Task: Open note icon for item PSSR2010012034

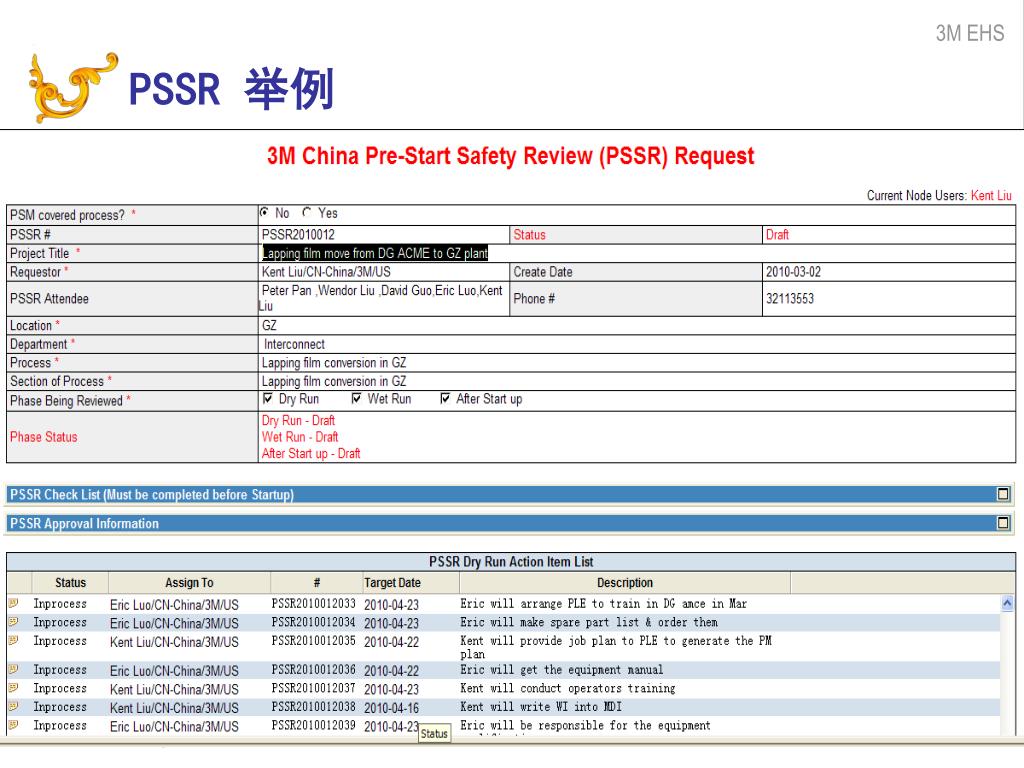Action: tap(13, 622)
